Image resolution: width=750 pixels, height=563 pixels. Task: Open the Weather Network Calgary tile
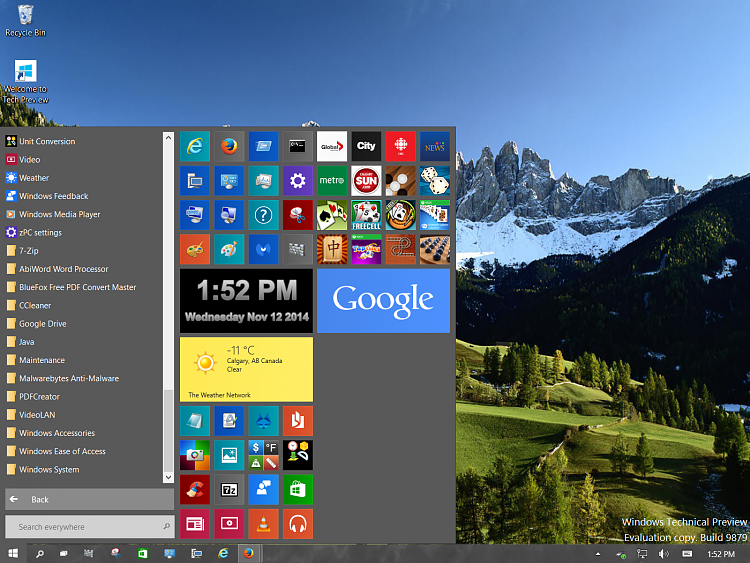point(246,369)
